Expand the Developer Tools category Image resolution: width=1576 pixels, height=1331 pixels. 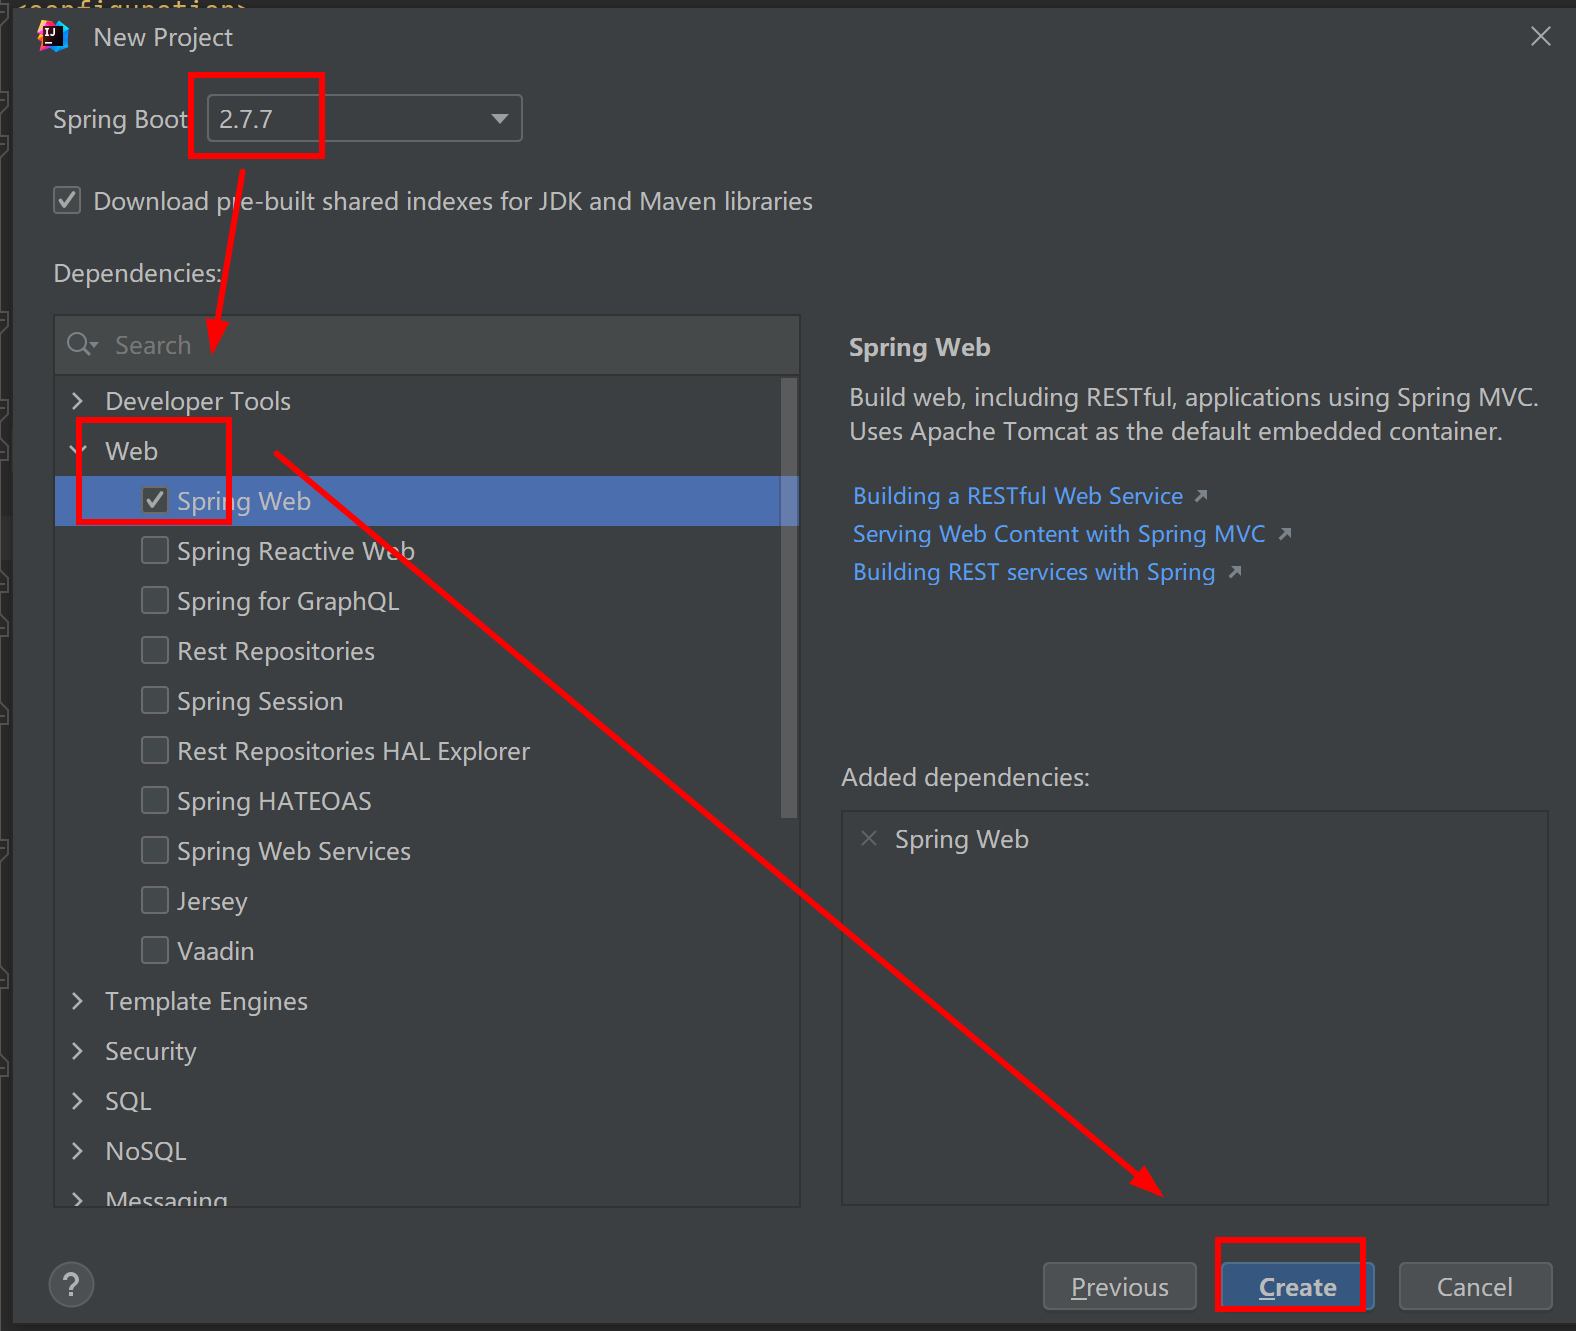78,401
